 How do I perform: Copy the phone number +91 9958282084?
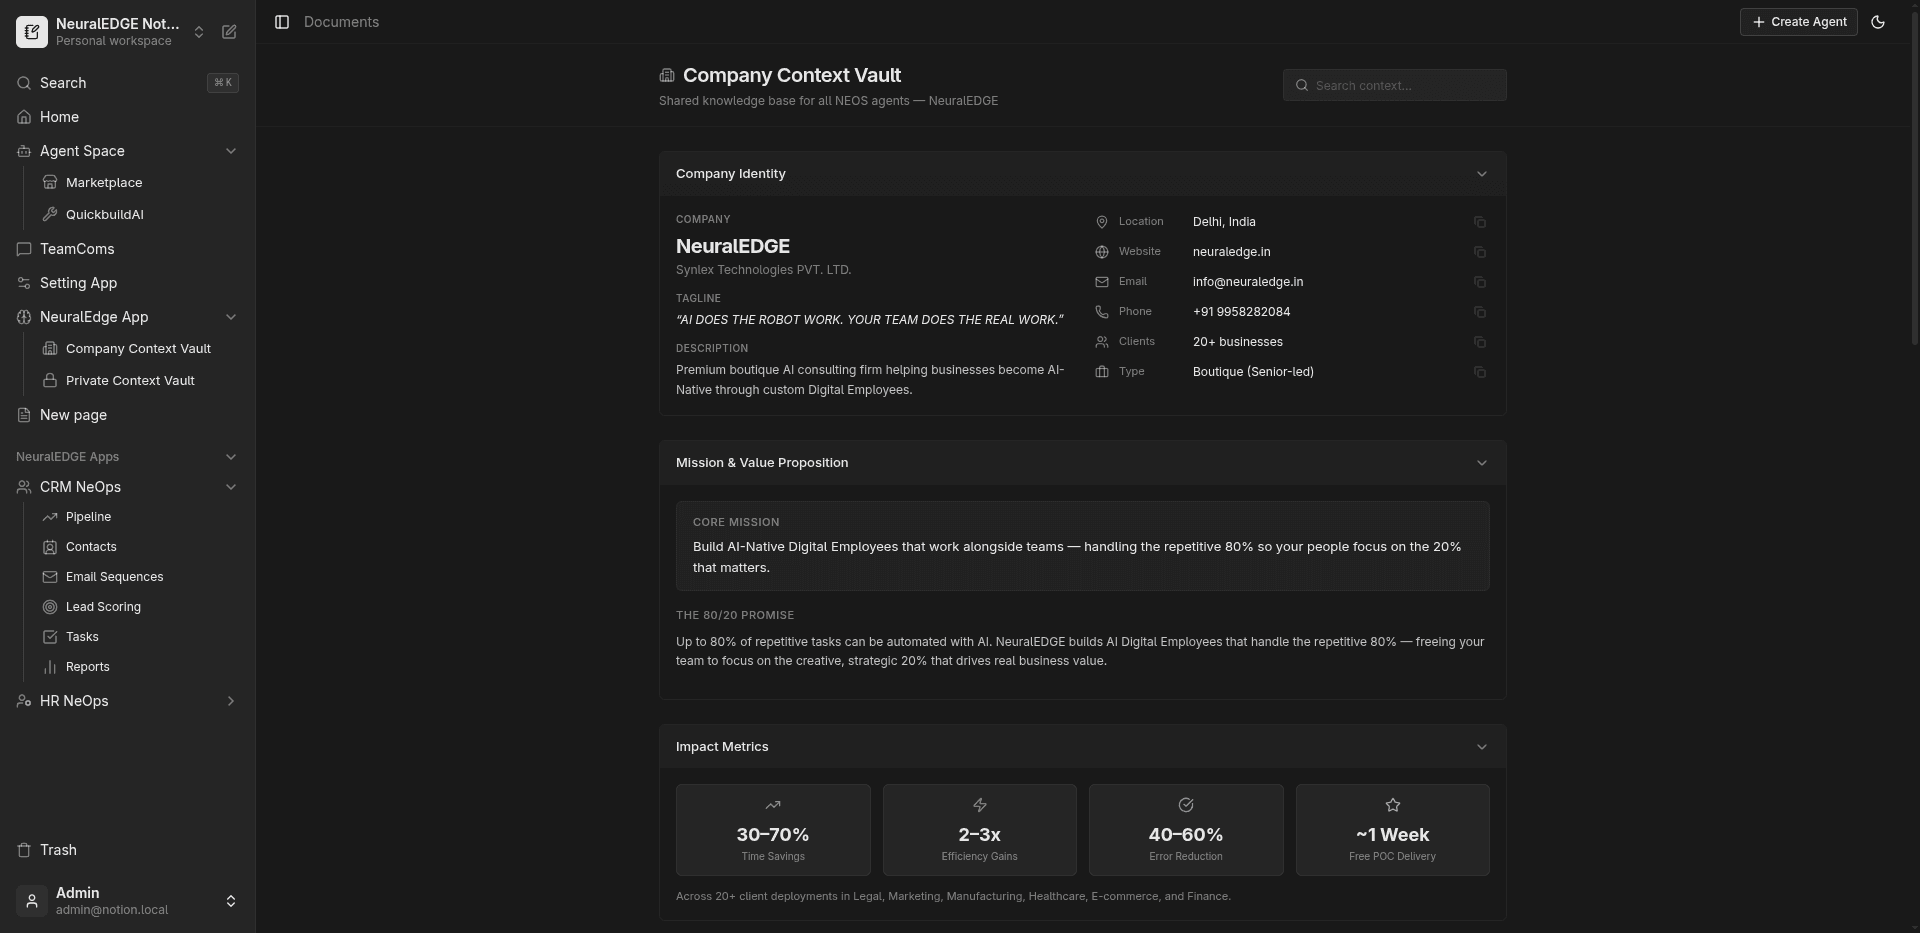coord(1481,312)
